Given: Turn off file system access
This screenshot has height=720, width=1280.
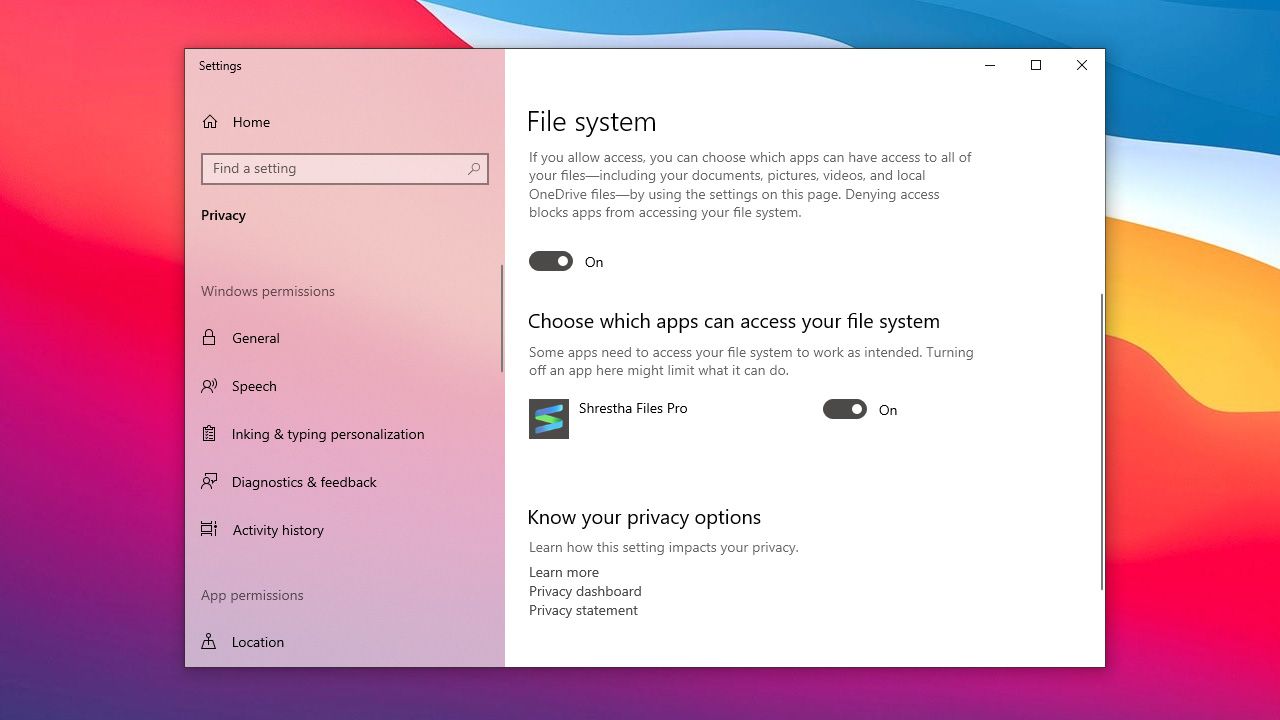Looking at the screenshot, I should (x=550, y=261).
